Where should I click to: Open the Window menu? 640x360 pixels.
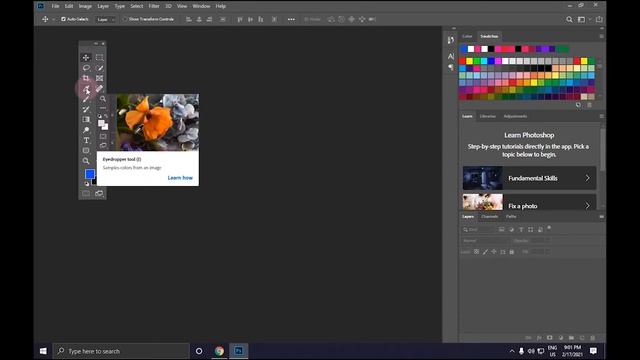[x=201, y=6]
